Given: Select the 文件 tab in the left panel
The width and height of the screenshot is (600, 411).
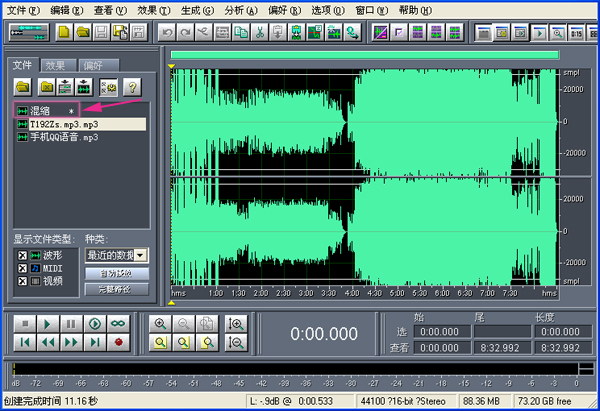Looking at the screenshot, I should coord(23,65).
